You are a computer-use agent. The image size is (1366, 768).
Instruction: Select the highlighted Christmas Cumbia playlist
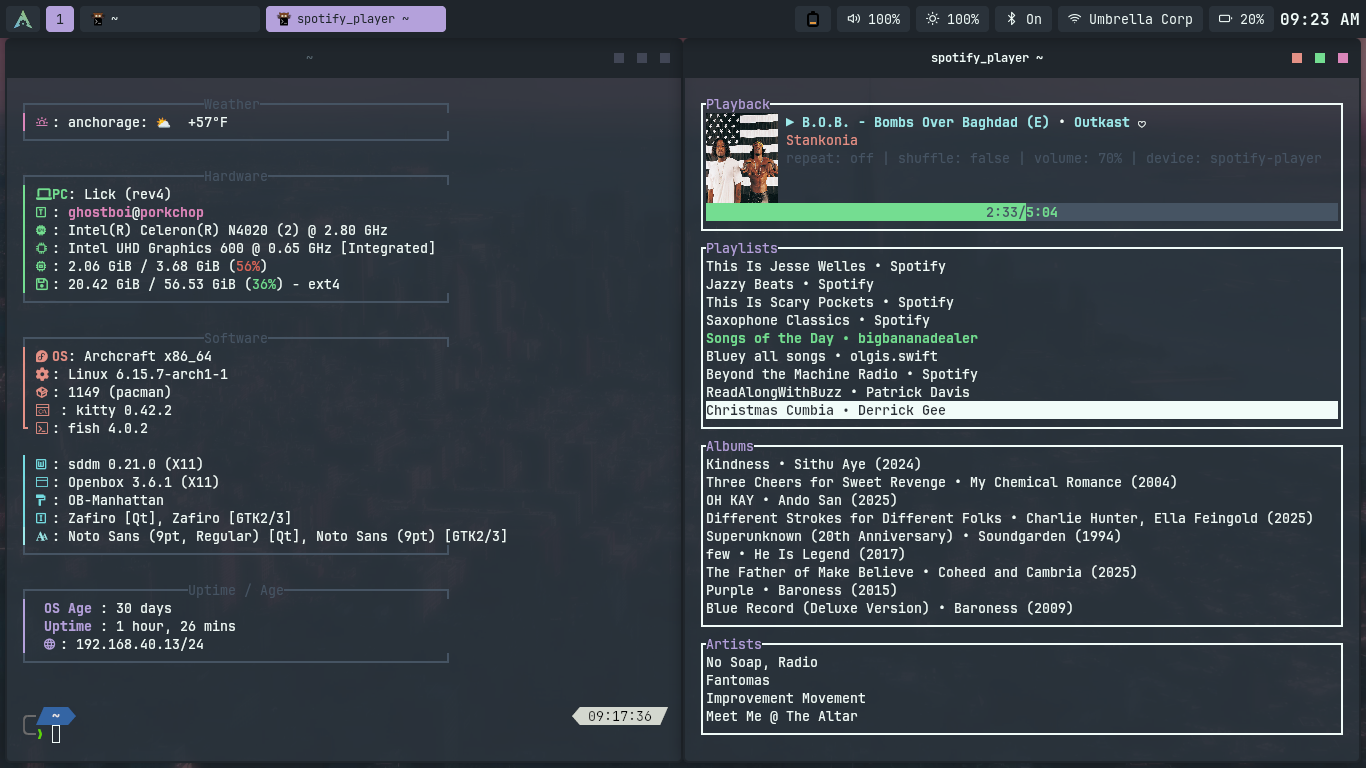[1022, 410]
